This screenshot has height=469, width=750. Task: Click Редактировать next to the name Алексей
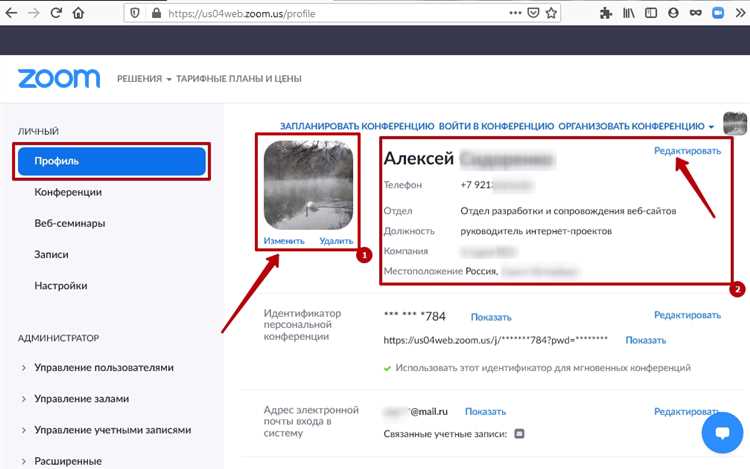click(687, 151)
